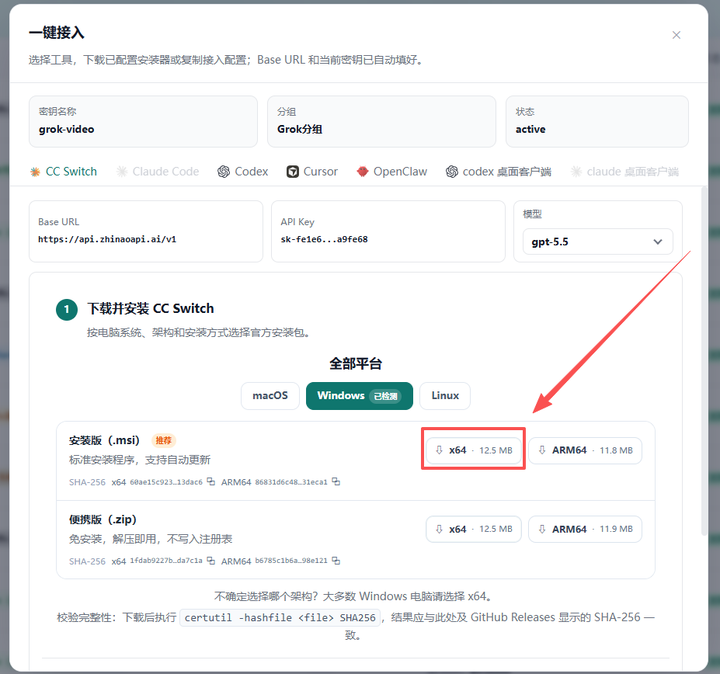Screen dimensions: 720x674
Task: Download the .msi x64 12.5 MB installer
Action: [473, 450]
